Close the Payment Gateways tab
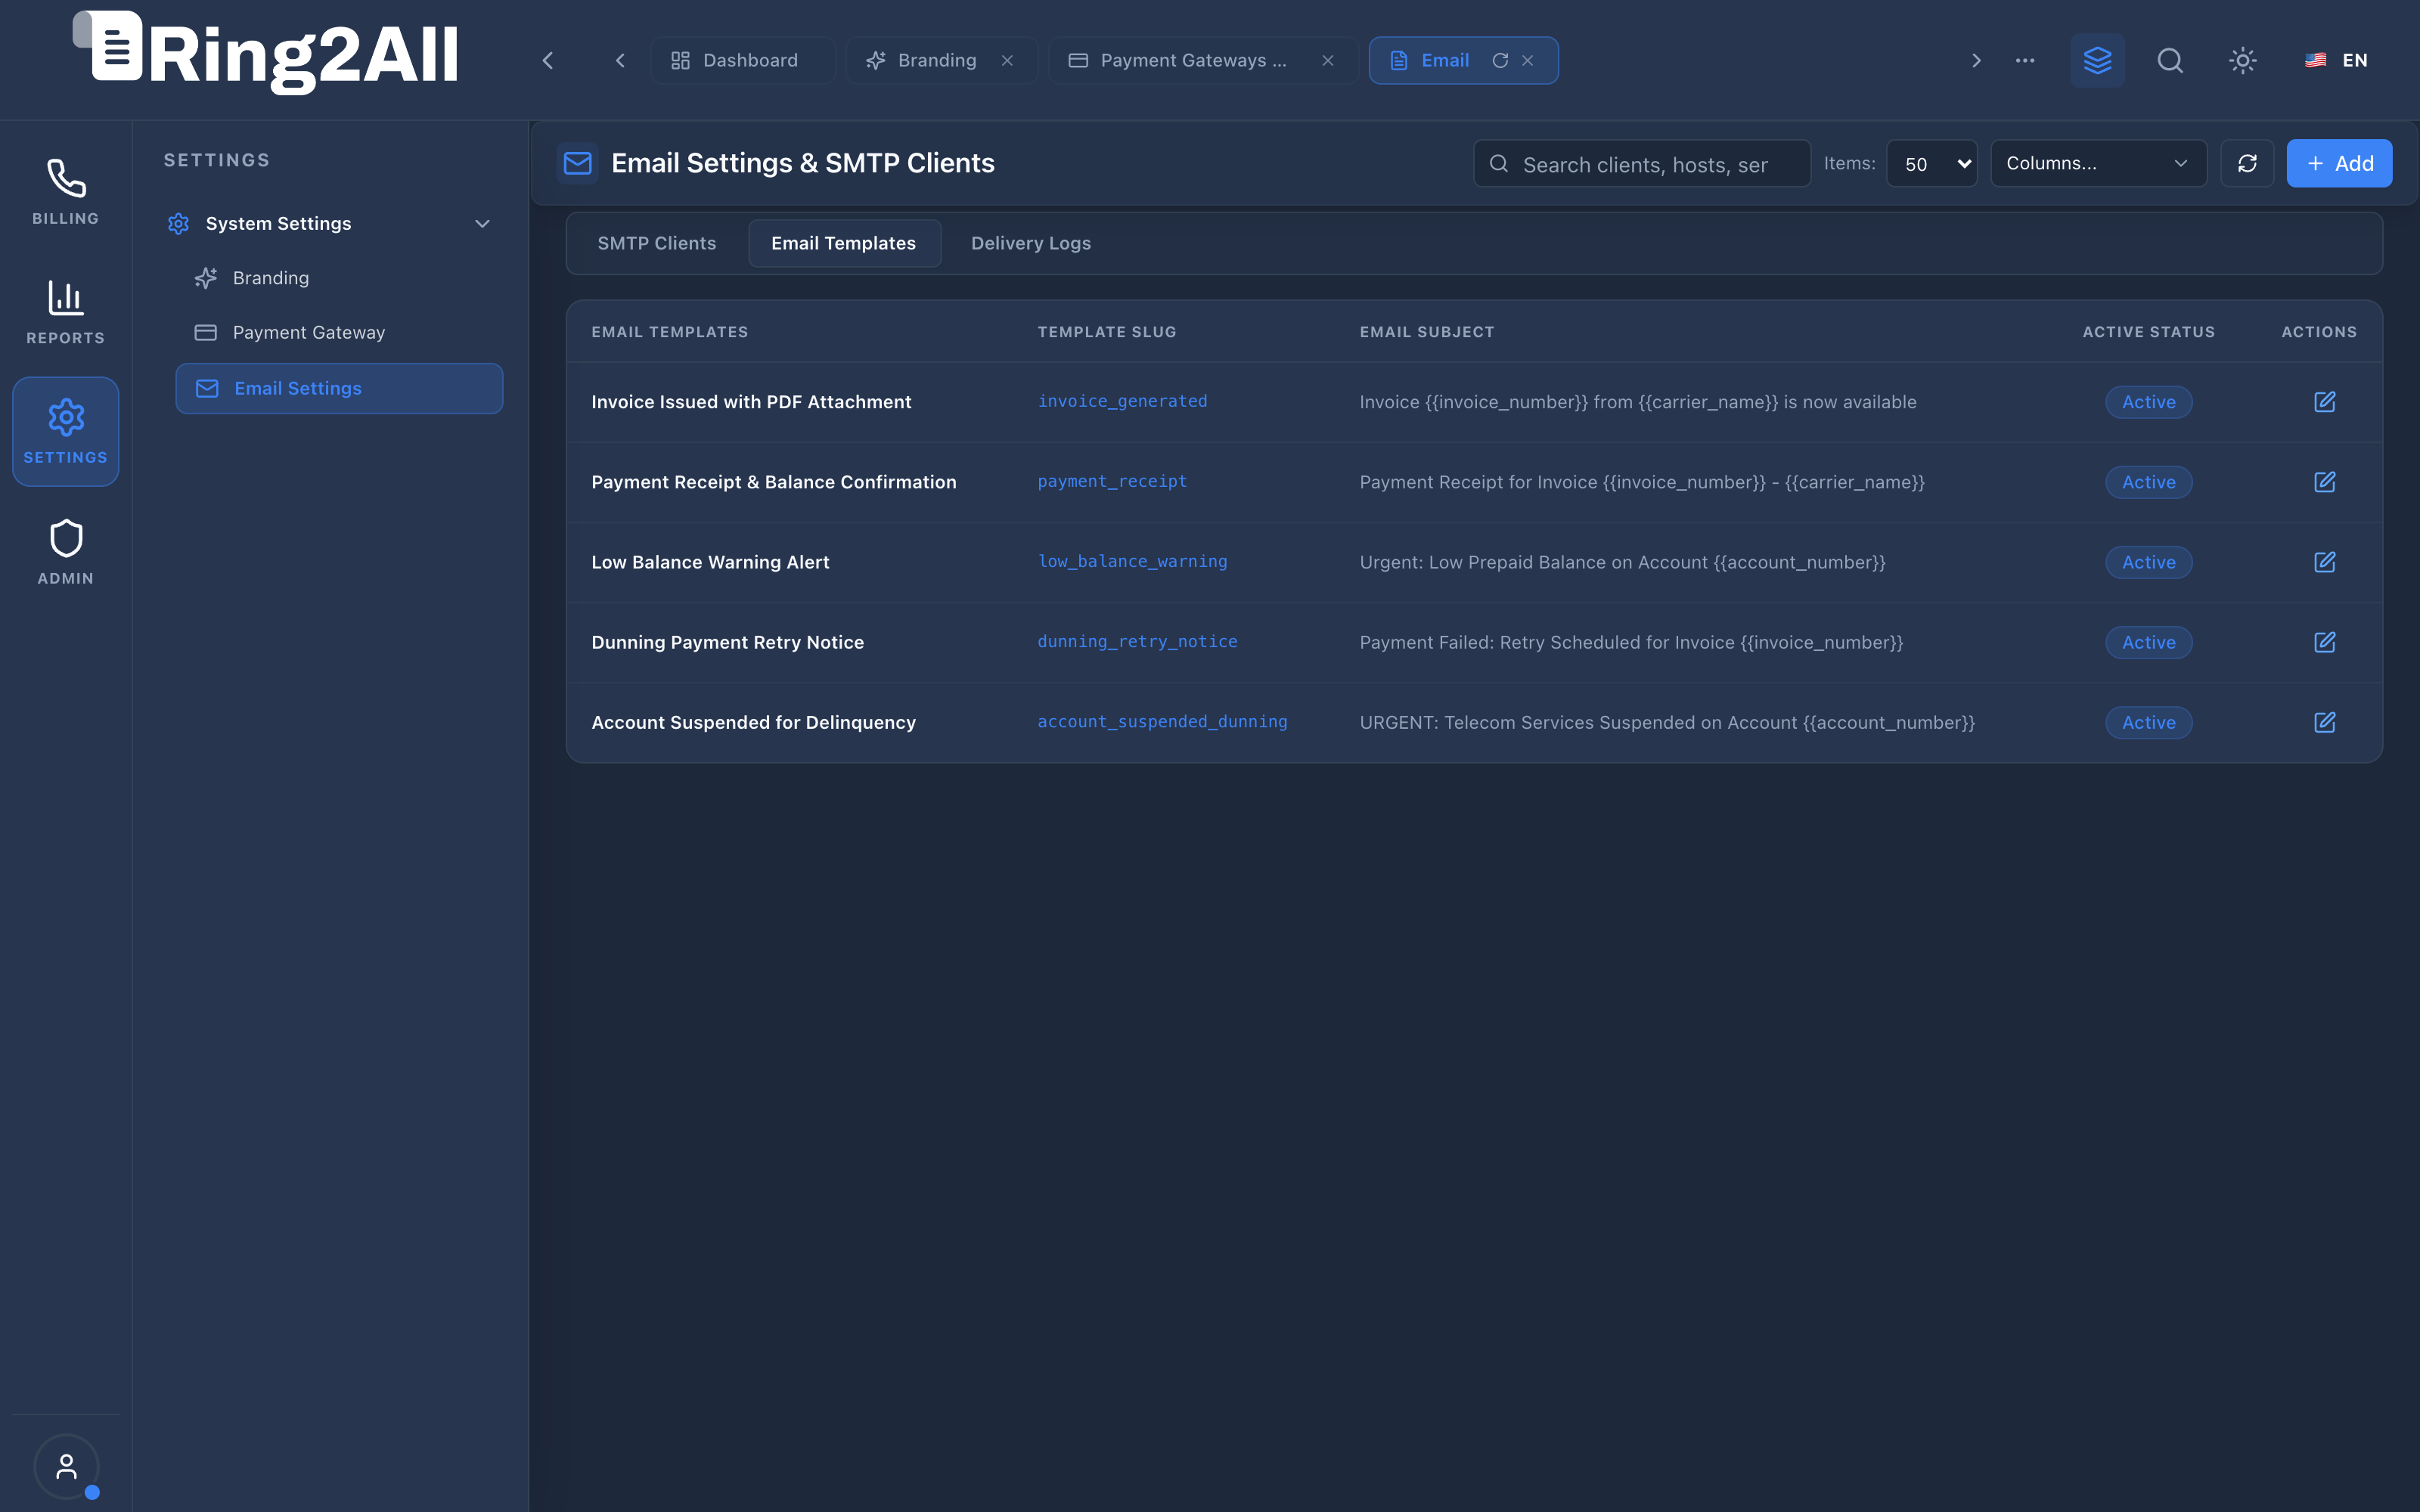Viewport: 2420px width, 1512px height. pyautogui.click(x=1328, y=60)
